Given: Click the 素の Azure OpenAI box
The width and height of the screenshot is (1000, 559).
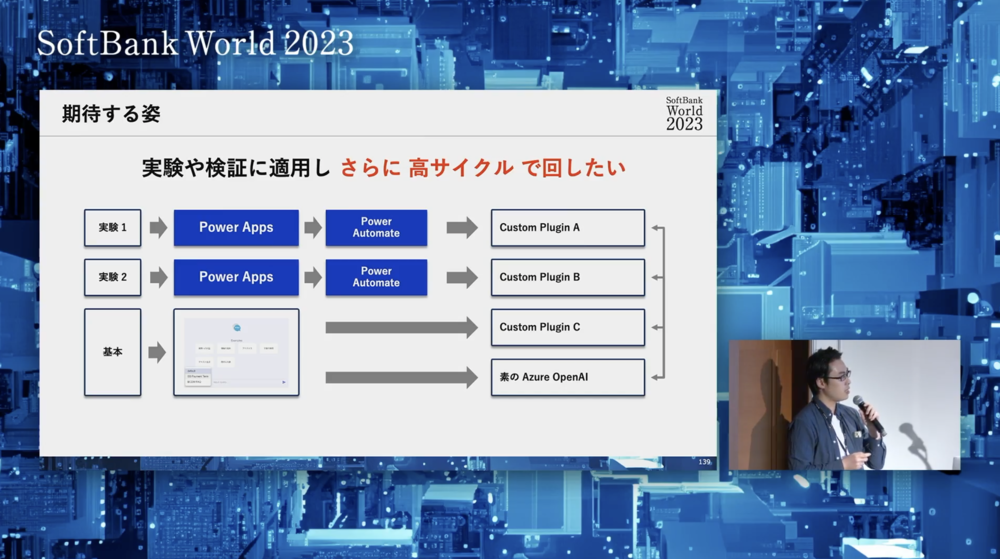Looking at the screenshot, I should [567, 377].
